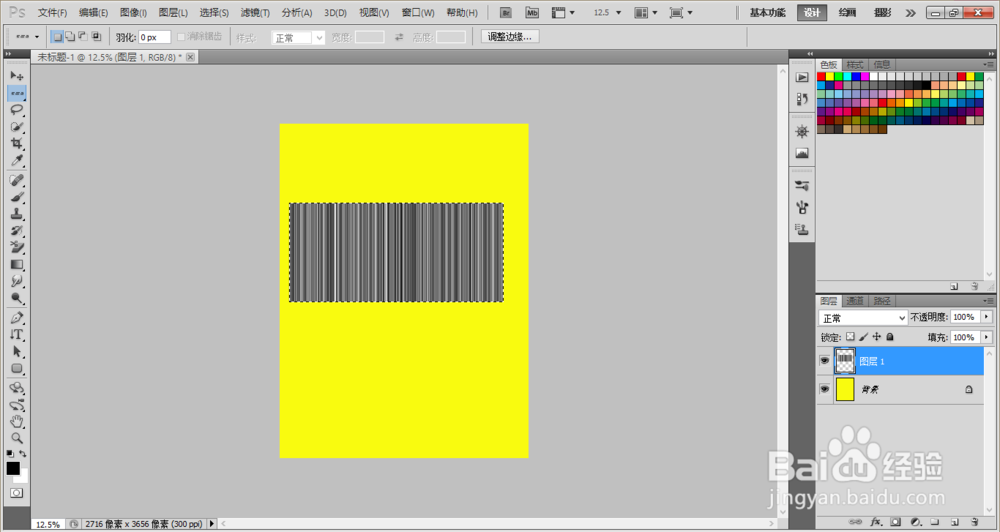Image resolution: width=1000 pixels, height=532 pixels.
Task: Toggle Quick Mask mode
Action: tap(17, 493)
